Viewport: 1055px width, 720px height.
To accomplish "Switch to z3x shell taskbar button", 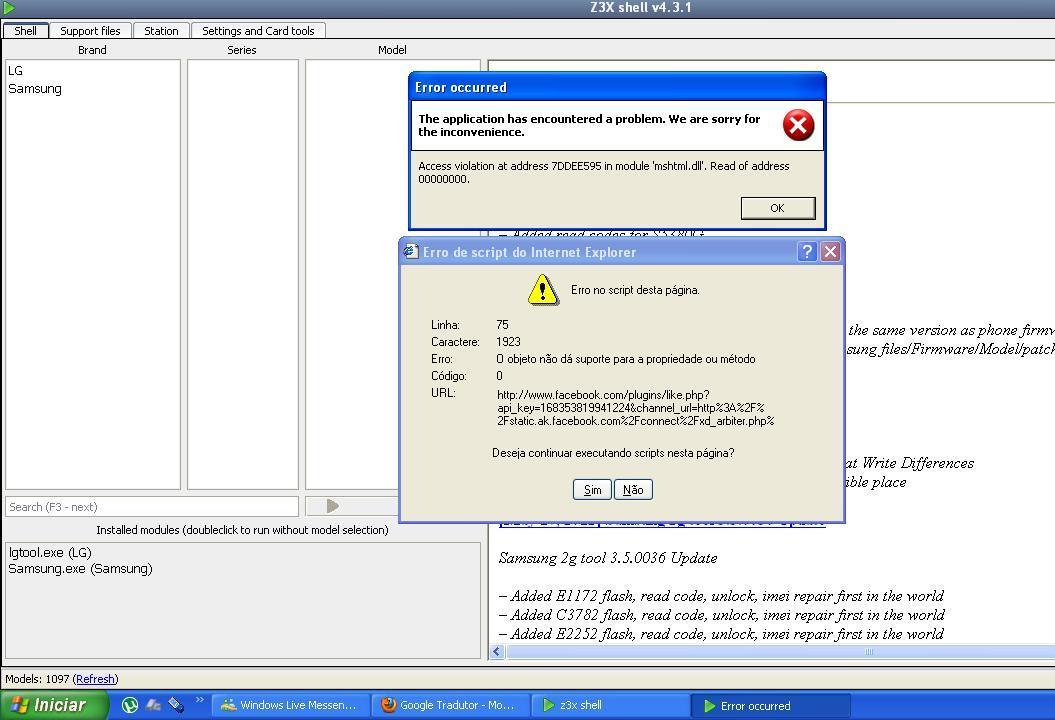I will (610, 705).
